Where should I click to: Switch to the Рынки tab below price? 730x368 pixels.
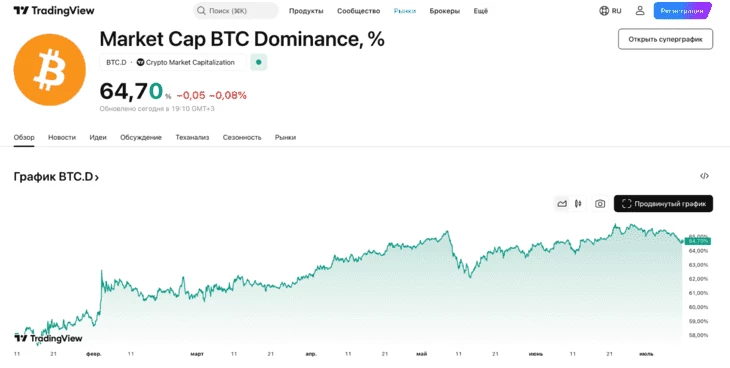[285, 137]
